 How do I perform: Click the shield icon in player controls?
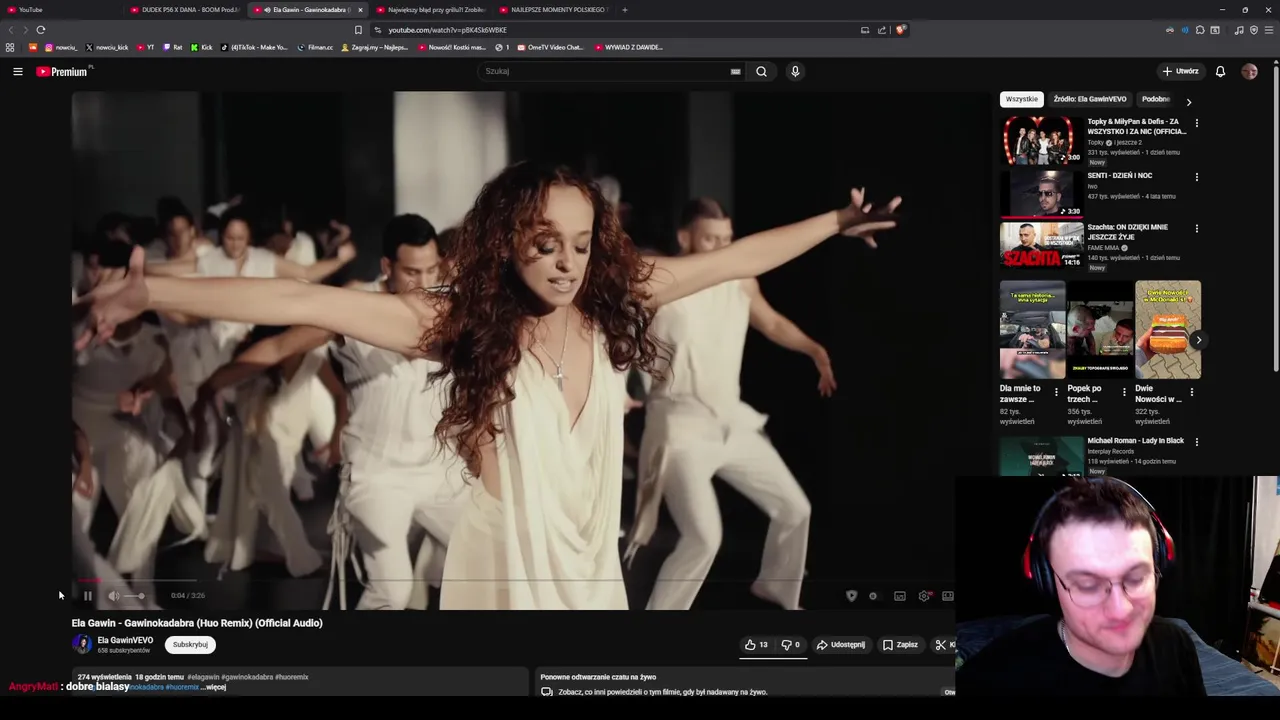point(851,596)
